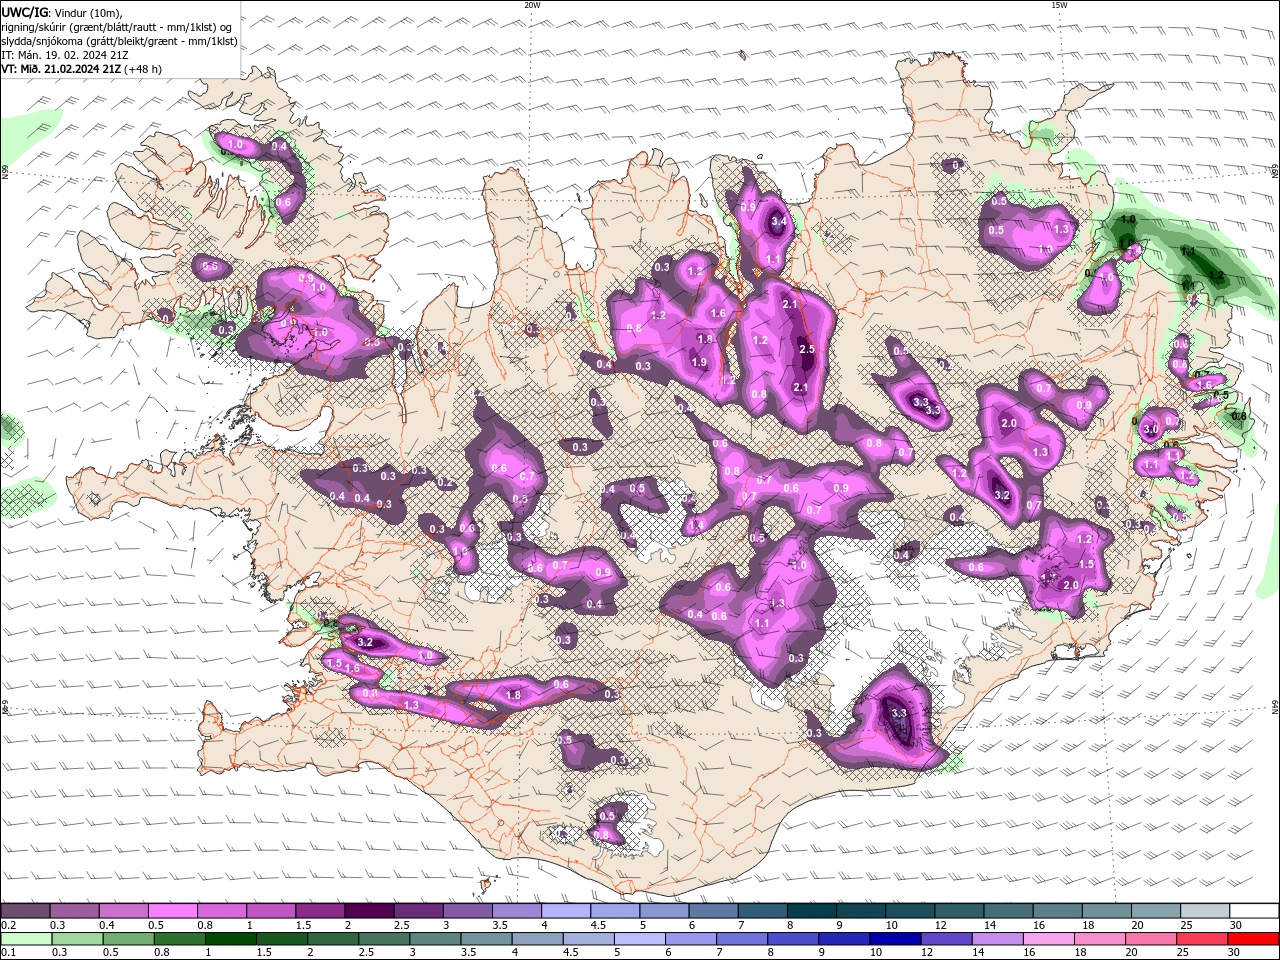Image resolution: width=1280 pixels, height=960 pixels.
Task: Click the upper scale swatch labeled 0.2
Action: (25, 911)
